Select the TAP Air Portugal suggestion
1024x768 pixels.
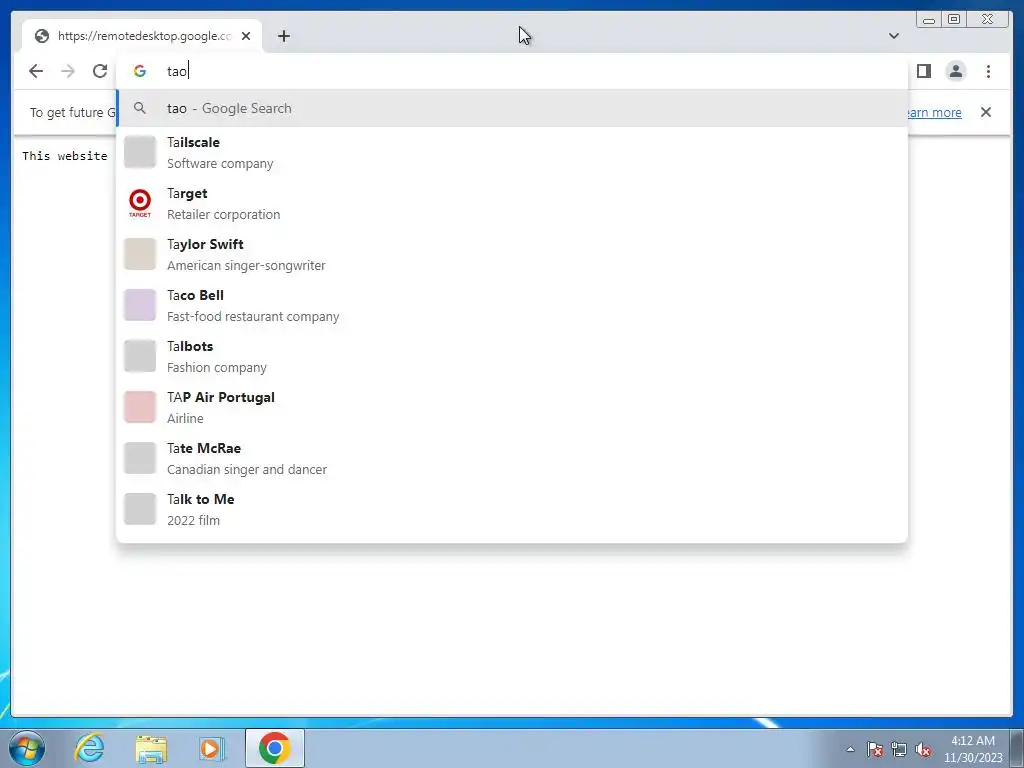click(x=512, y=407)
